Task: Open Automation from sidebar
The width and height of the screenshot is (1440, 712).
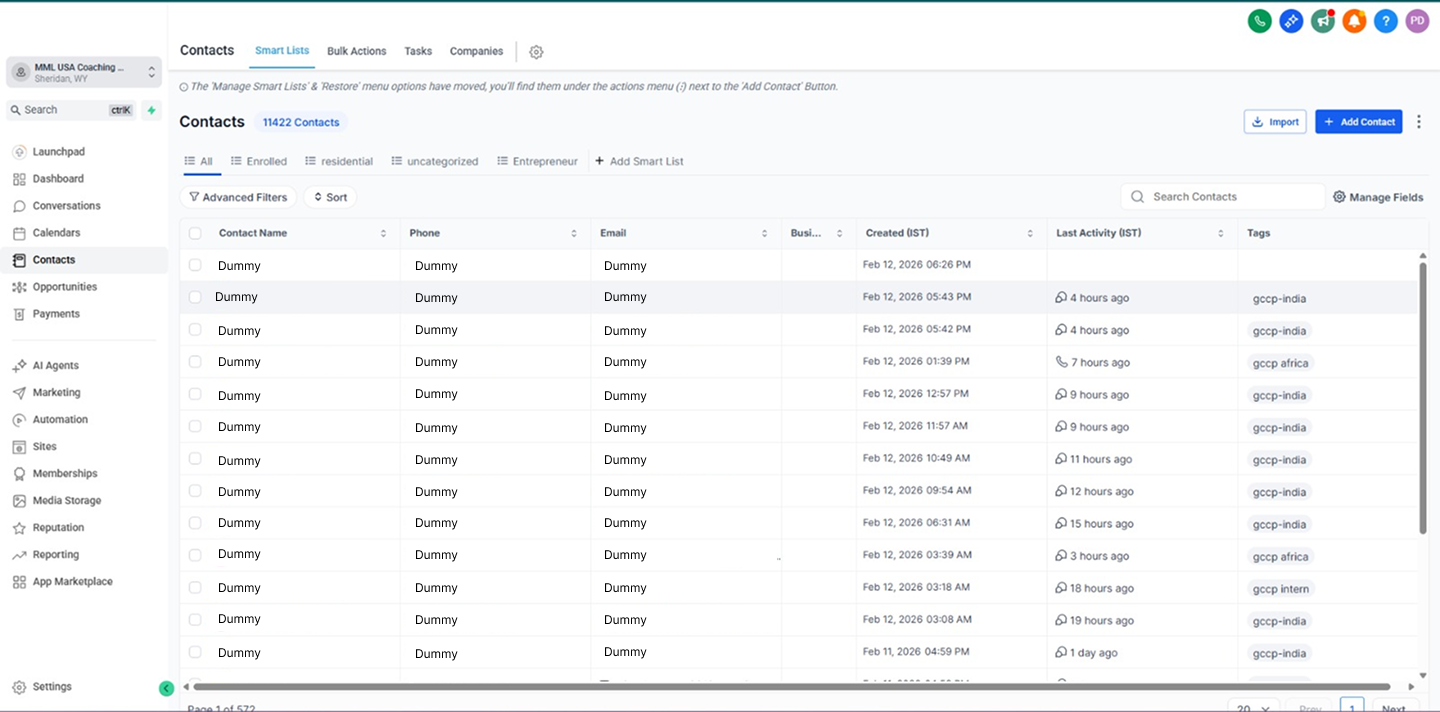Action: coord(60,420)
